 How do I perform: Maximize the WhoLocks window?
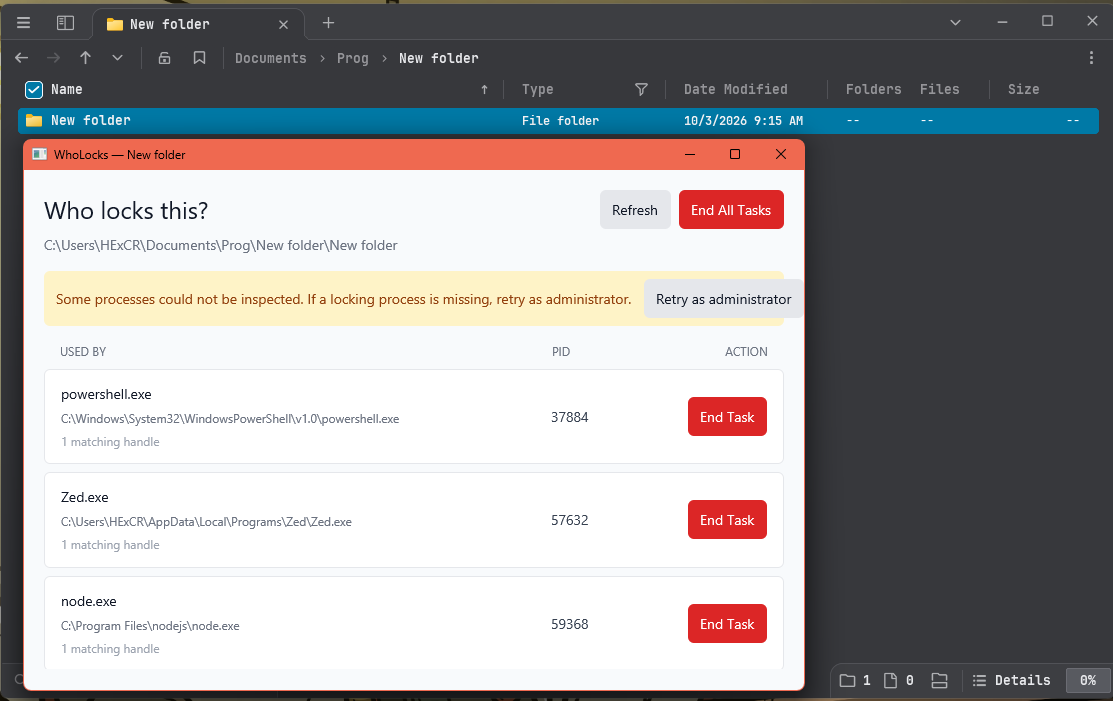click(735, 154)
